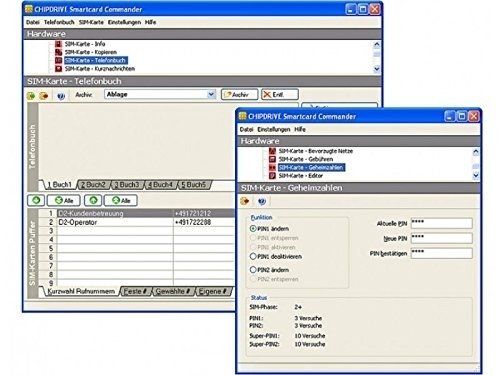
Task: Select 'SIM-Karte - Bevorzugte Netze' tree entry
Action: [x=315, y=151]
